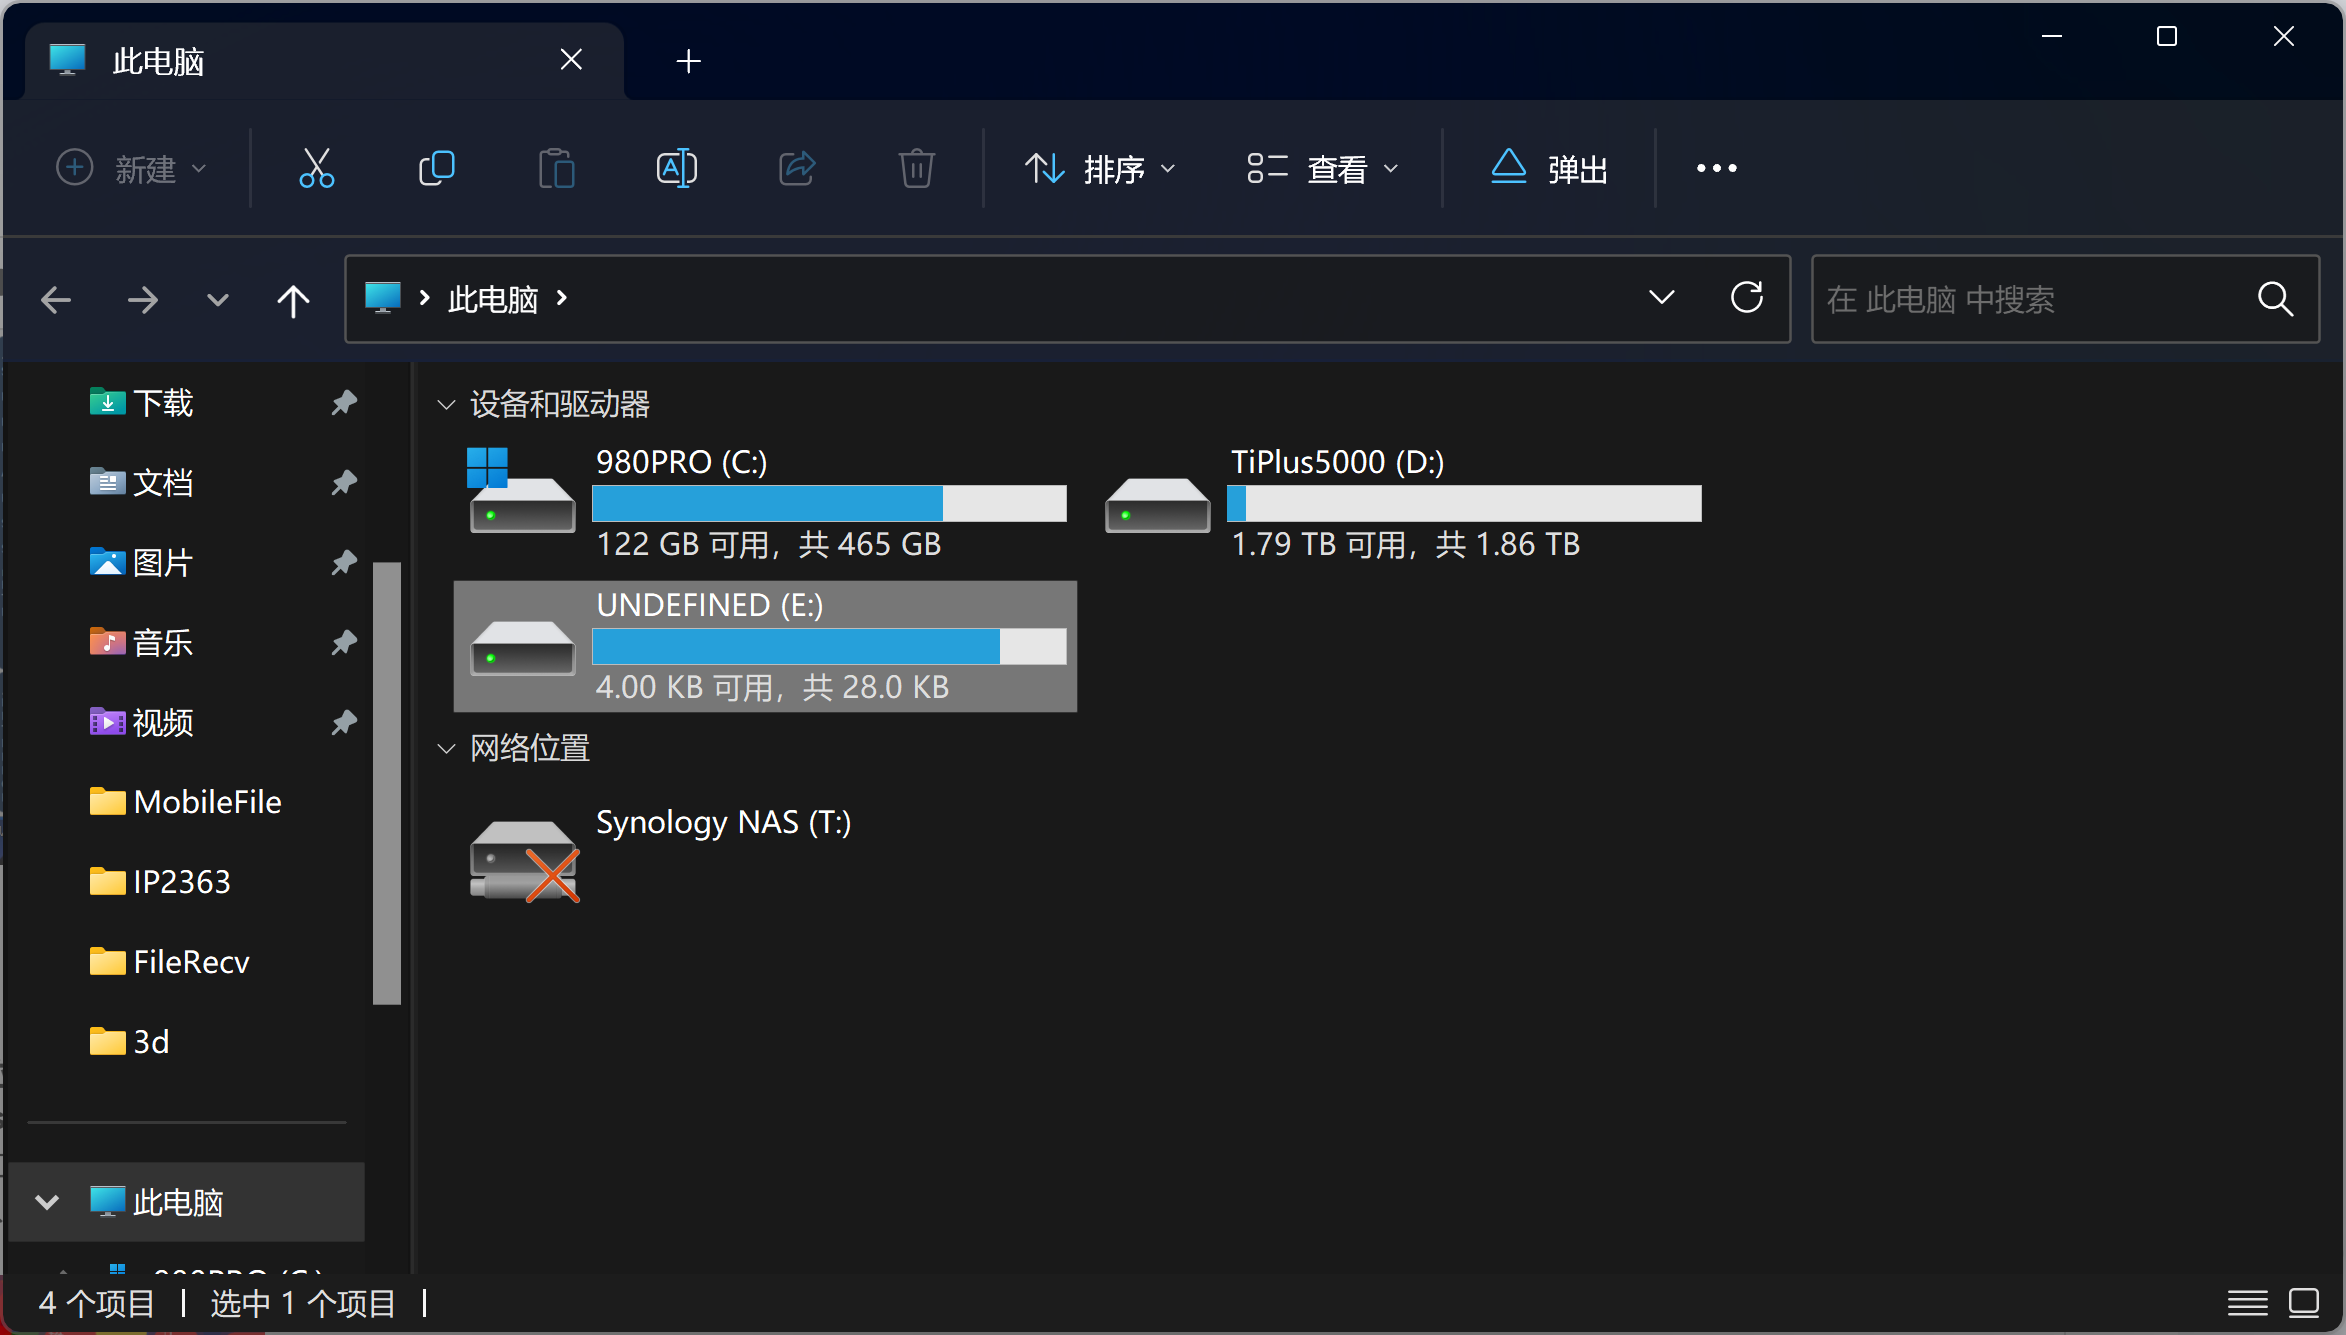
Task: Select 此电脑 in the navigation pane
Action: point(186,1202)
